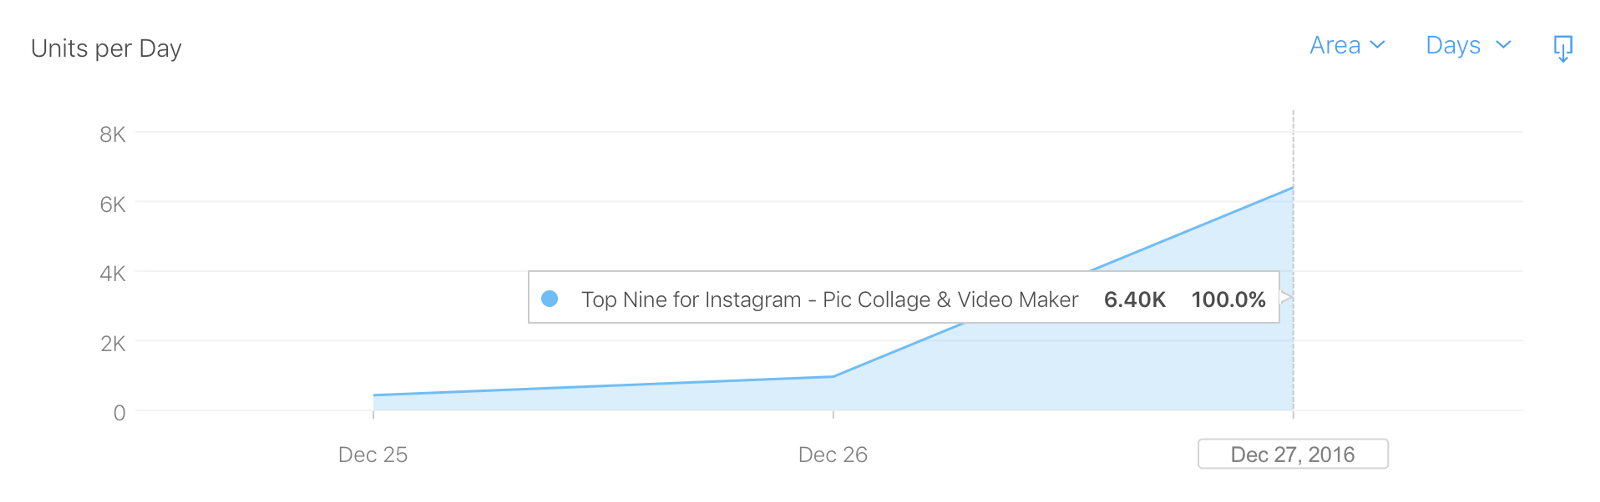This screenshot has width=1600, height=502.
Task: Click the 4K y-axis label
Action: 113,273
